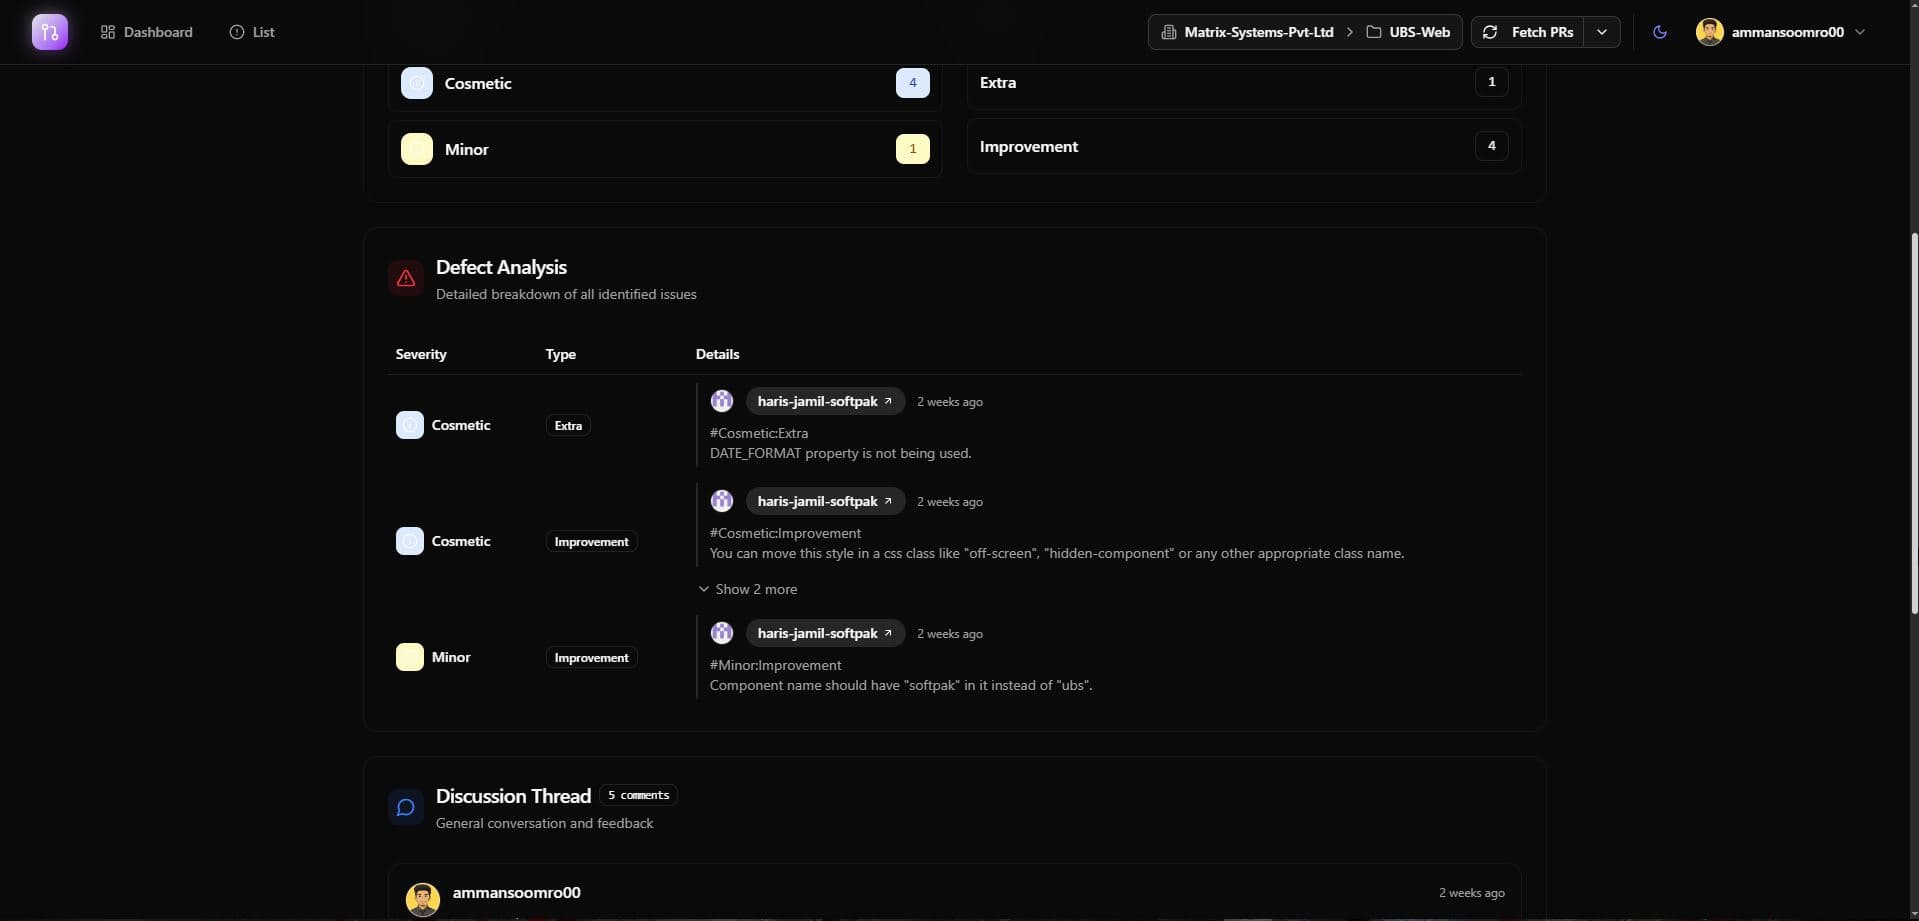
Task: Click Cosmetic severity icon in Improvement row
Action: [x=410, y=541]
